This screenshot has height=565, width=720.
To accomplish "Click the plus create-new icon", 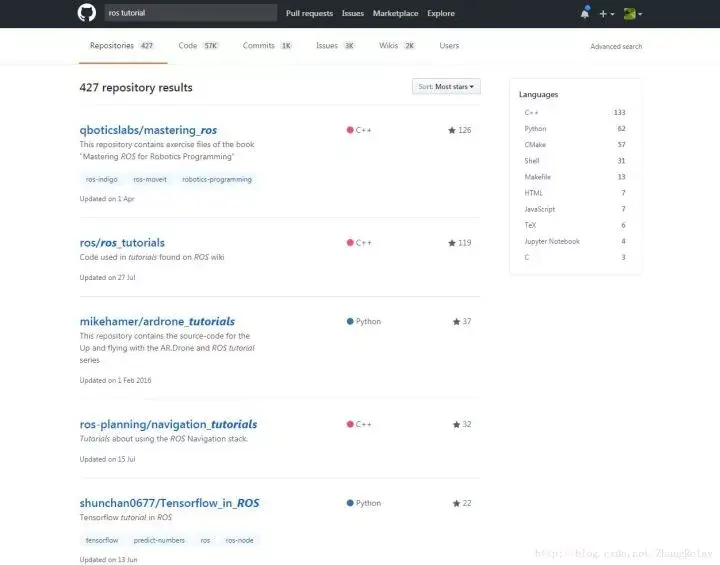I will 606,14.
